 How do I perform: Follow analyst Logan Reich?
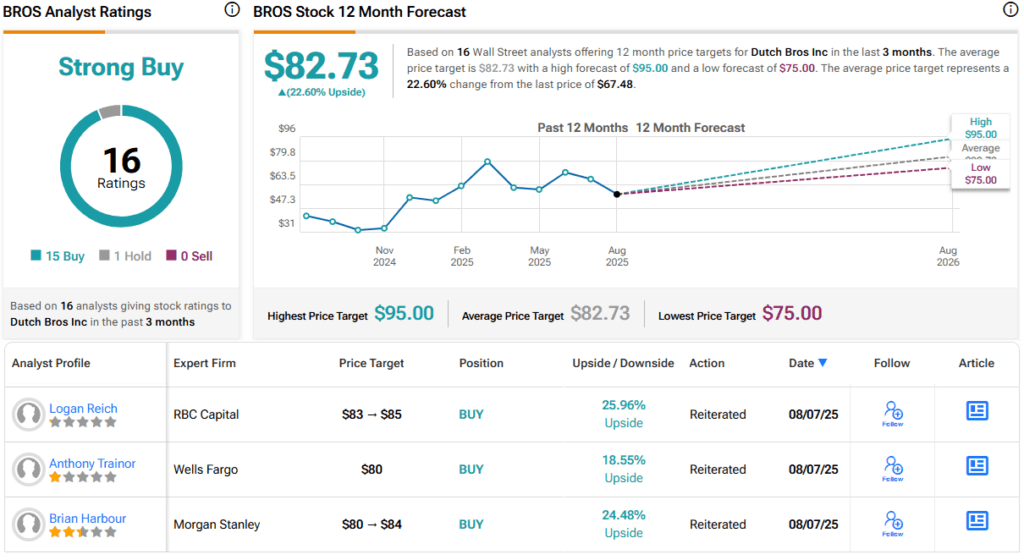coord(893,414)
